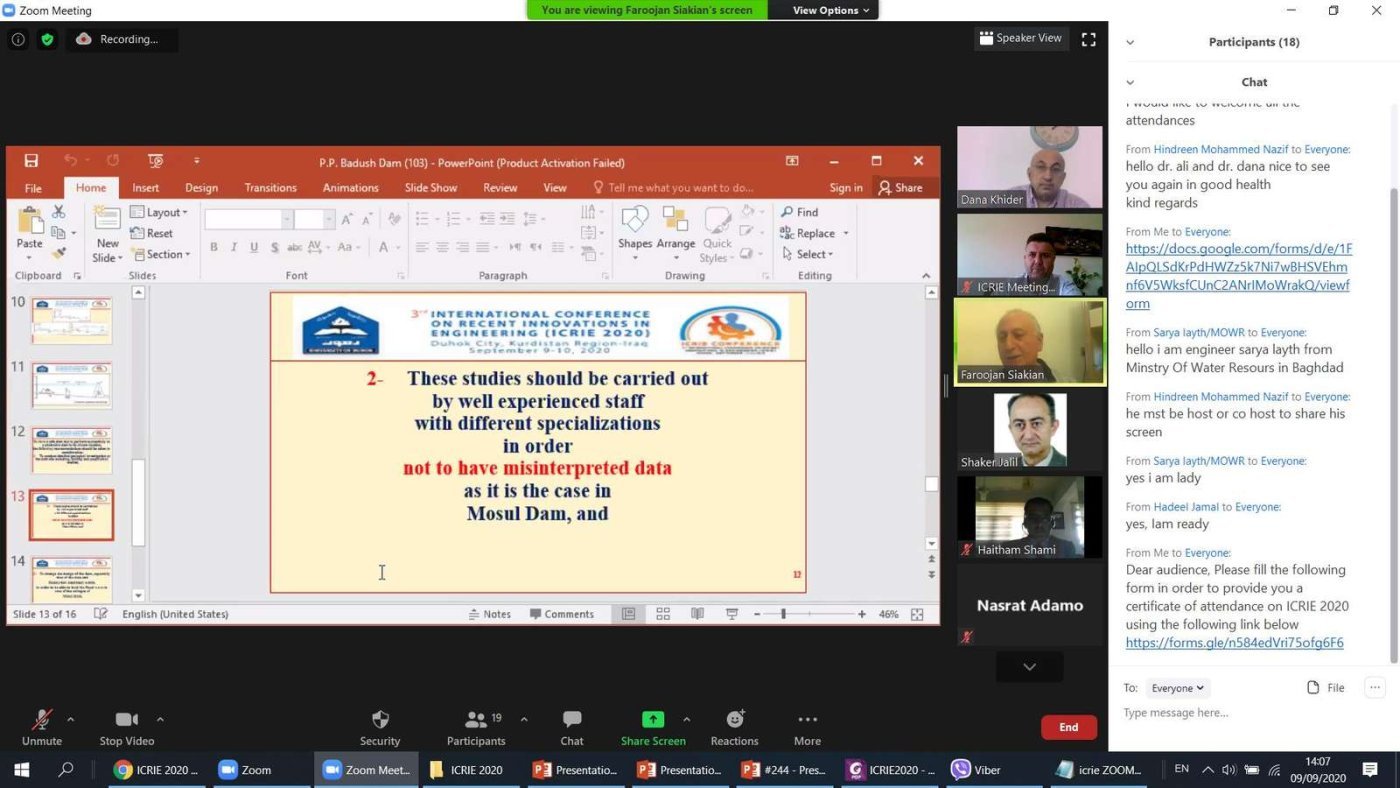Click the green Share Screen icon
The width and height of the screenshot is (1400, 788).
coord(653,719)
